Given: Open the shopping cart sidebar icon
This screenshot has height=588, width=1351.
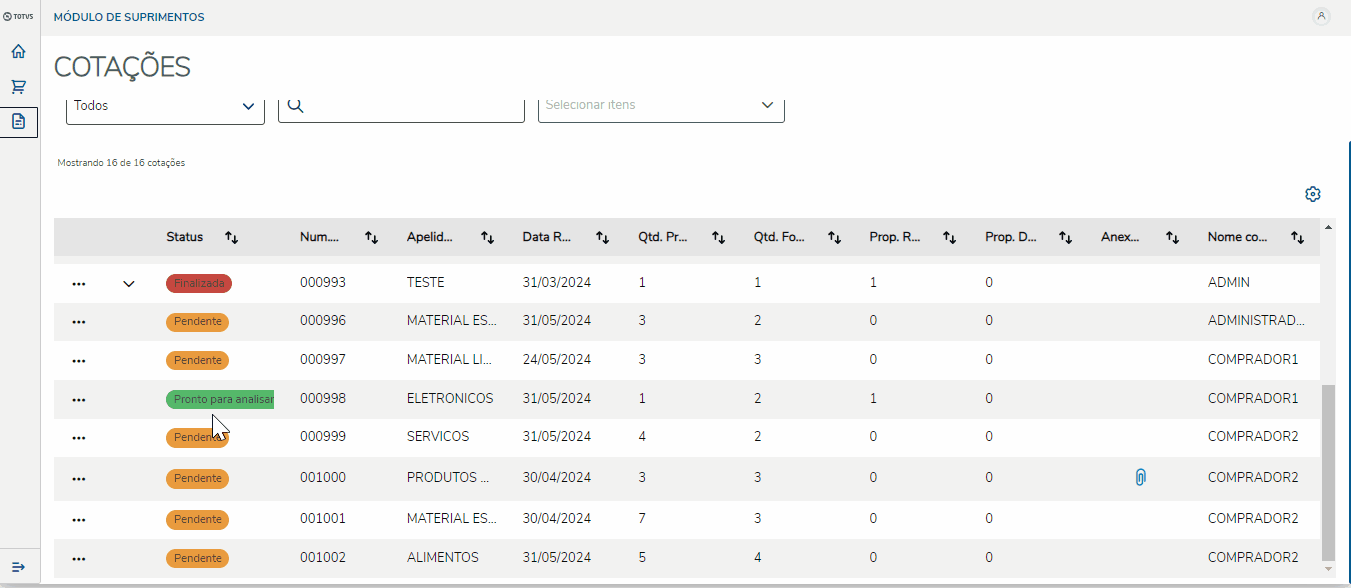Looking at the screenshot, I should point(18,87).
